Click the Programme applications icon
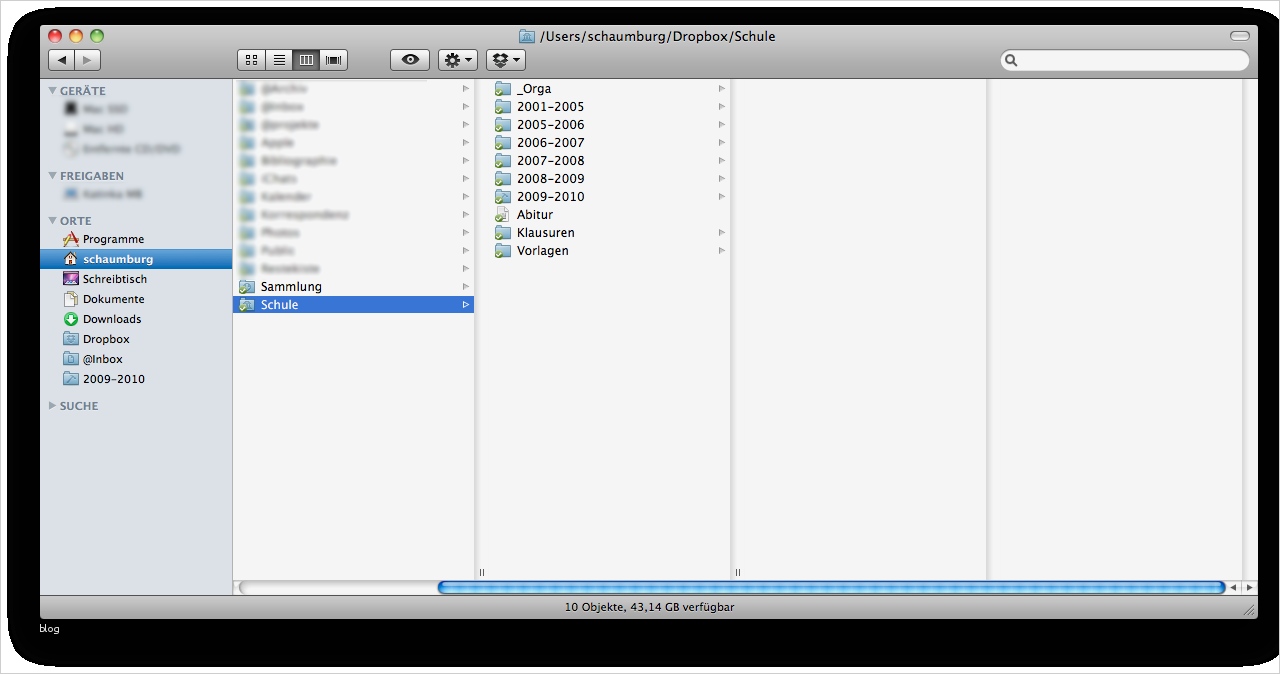Screen dimensions: 1280x674 (70, 239)
